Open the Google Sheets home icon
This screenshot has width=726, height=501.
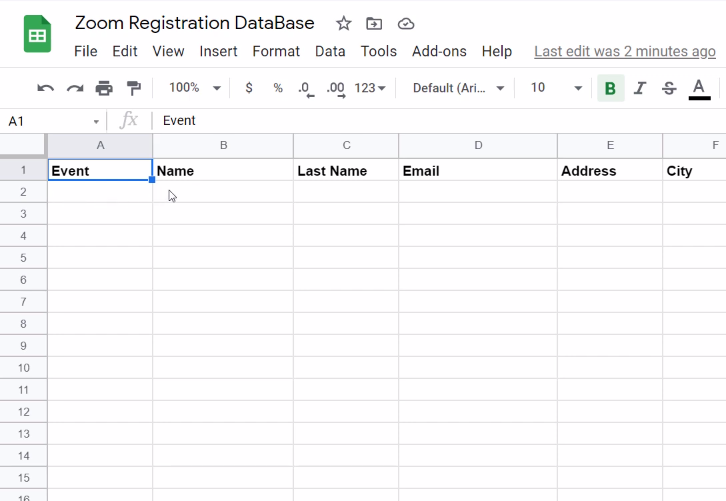point(38,34)
